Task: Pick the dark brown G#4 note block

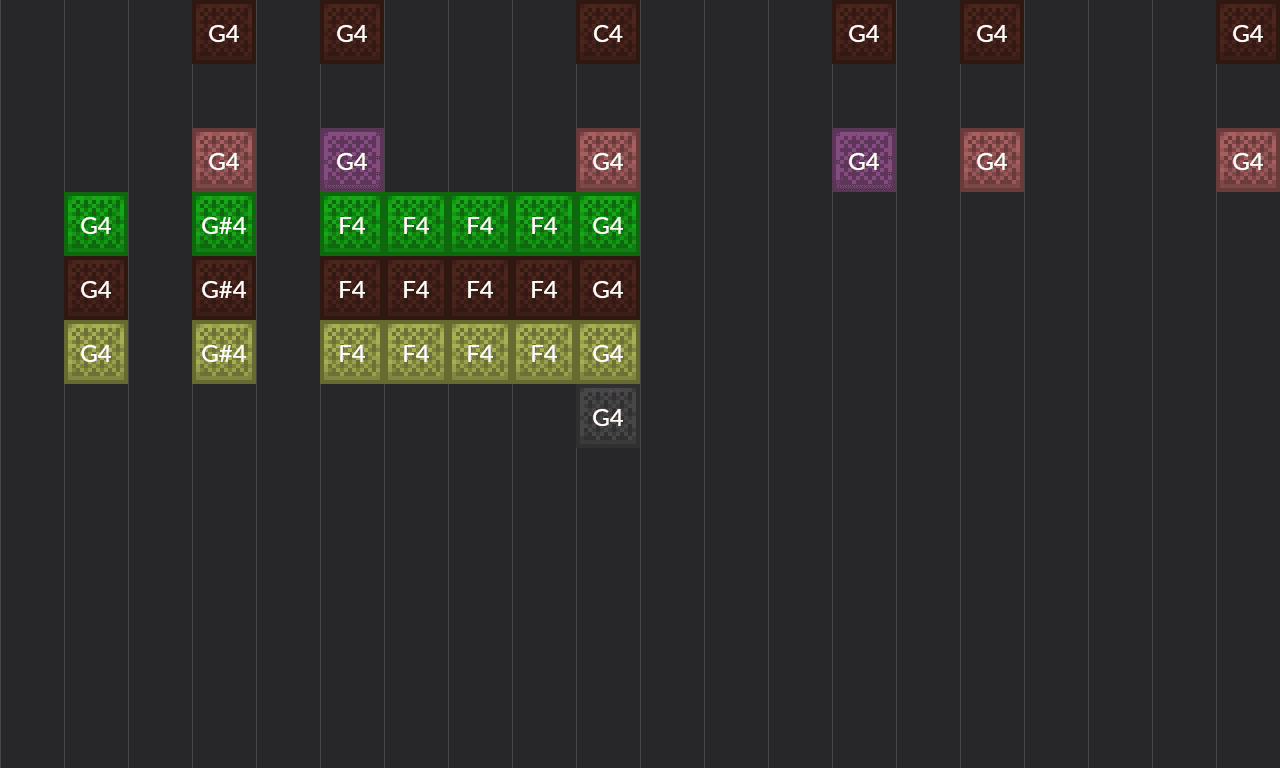Action: pyautogui.click(x=224, y=288)
